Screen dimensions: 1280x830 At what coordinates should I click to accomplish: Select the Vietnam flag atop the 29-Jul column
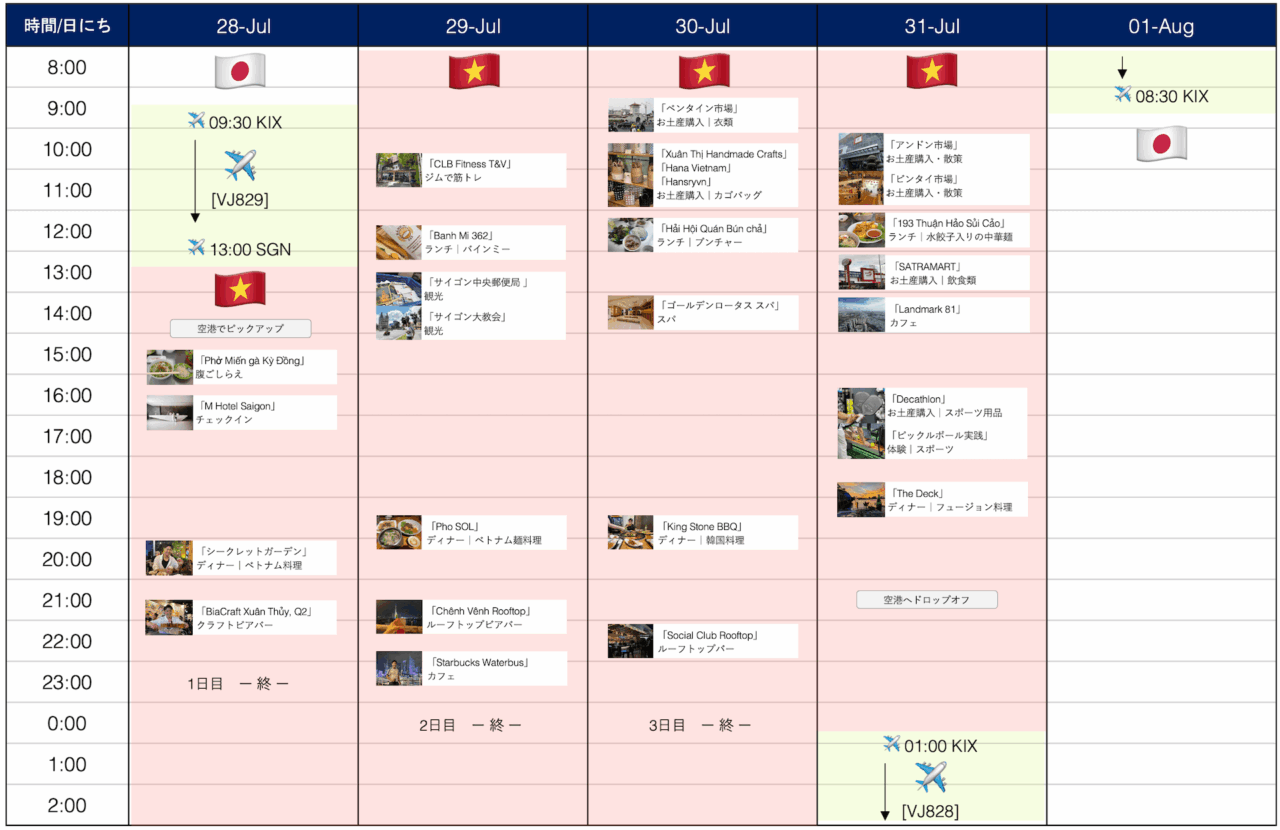pos(474,71)
